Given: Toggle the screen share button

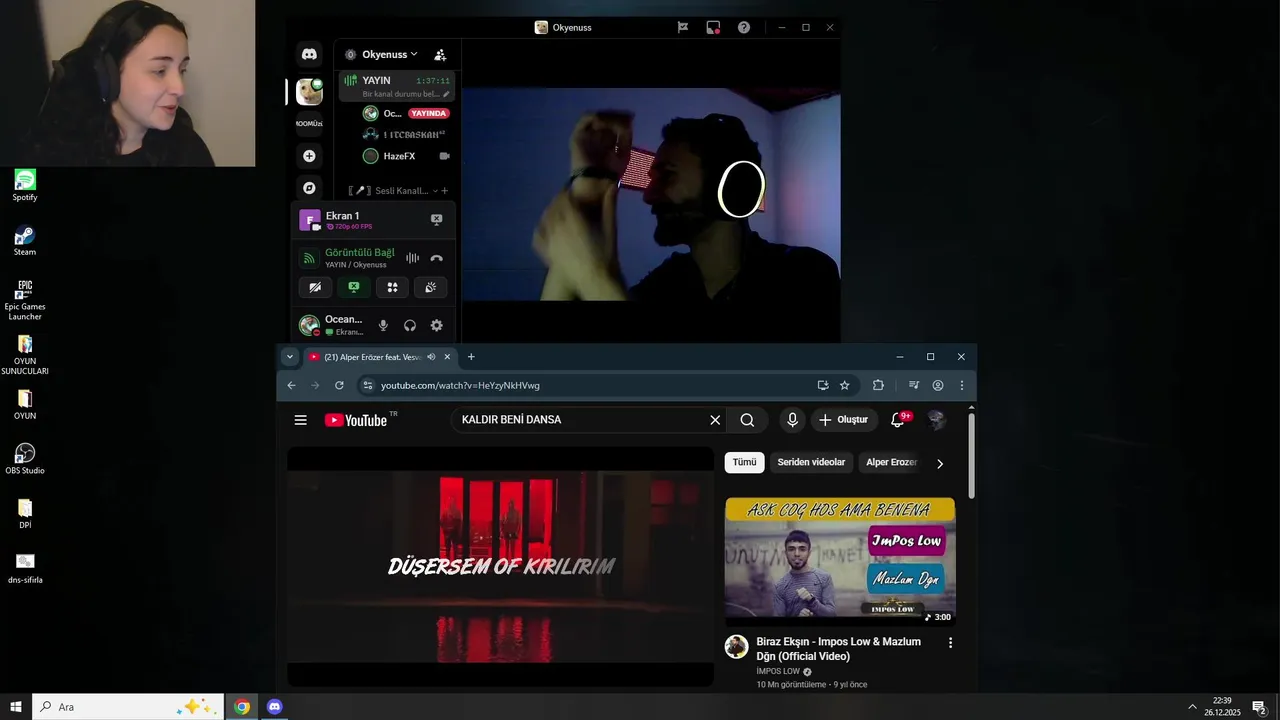Looking at the screenshot, I should point(353,287).
